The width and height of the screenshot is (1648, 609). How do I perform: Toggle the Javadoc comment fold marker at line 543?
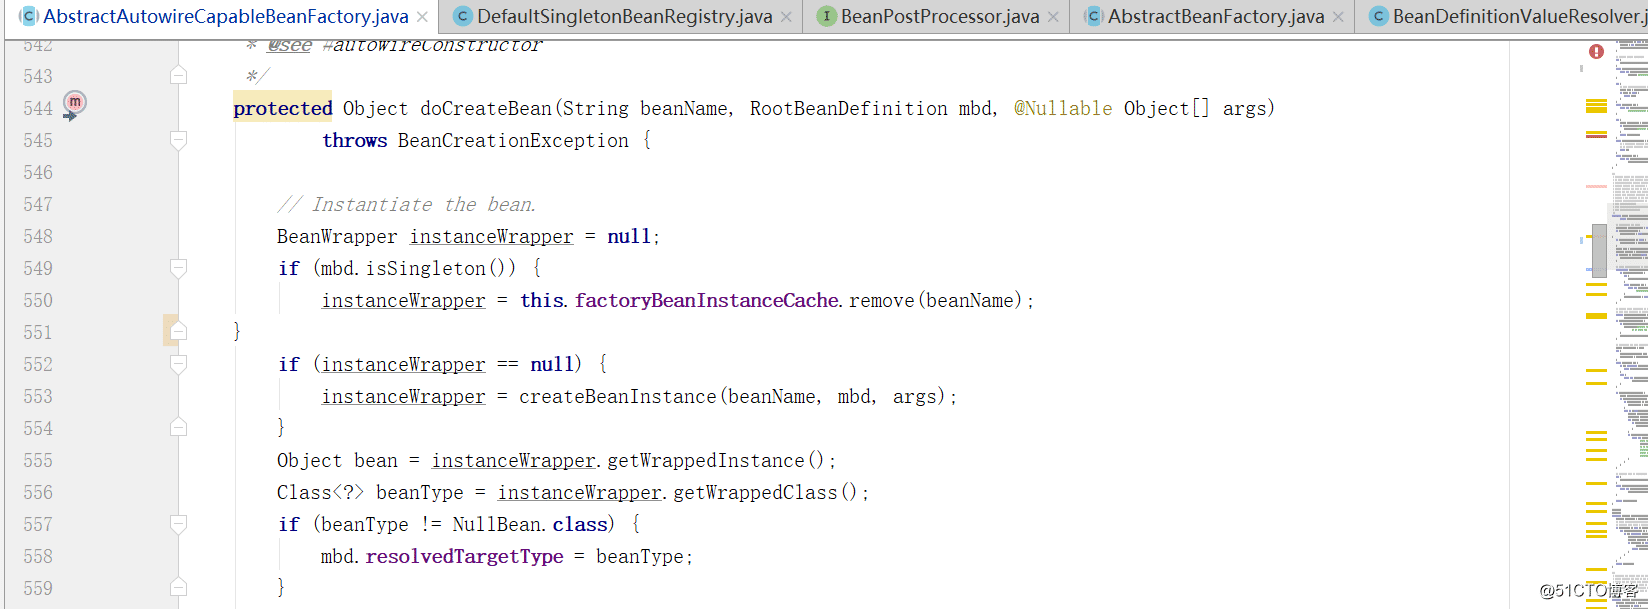pyautogui.click(x=178, y=76)
